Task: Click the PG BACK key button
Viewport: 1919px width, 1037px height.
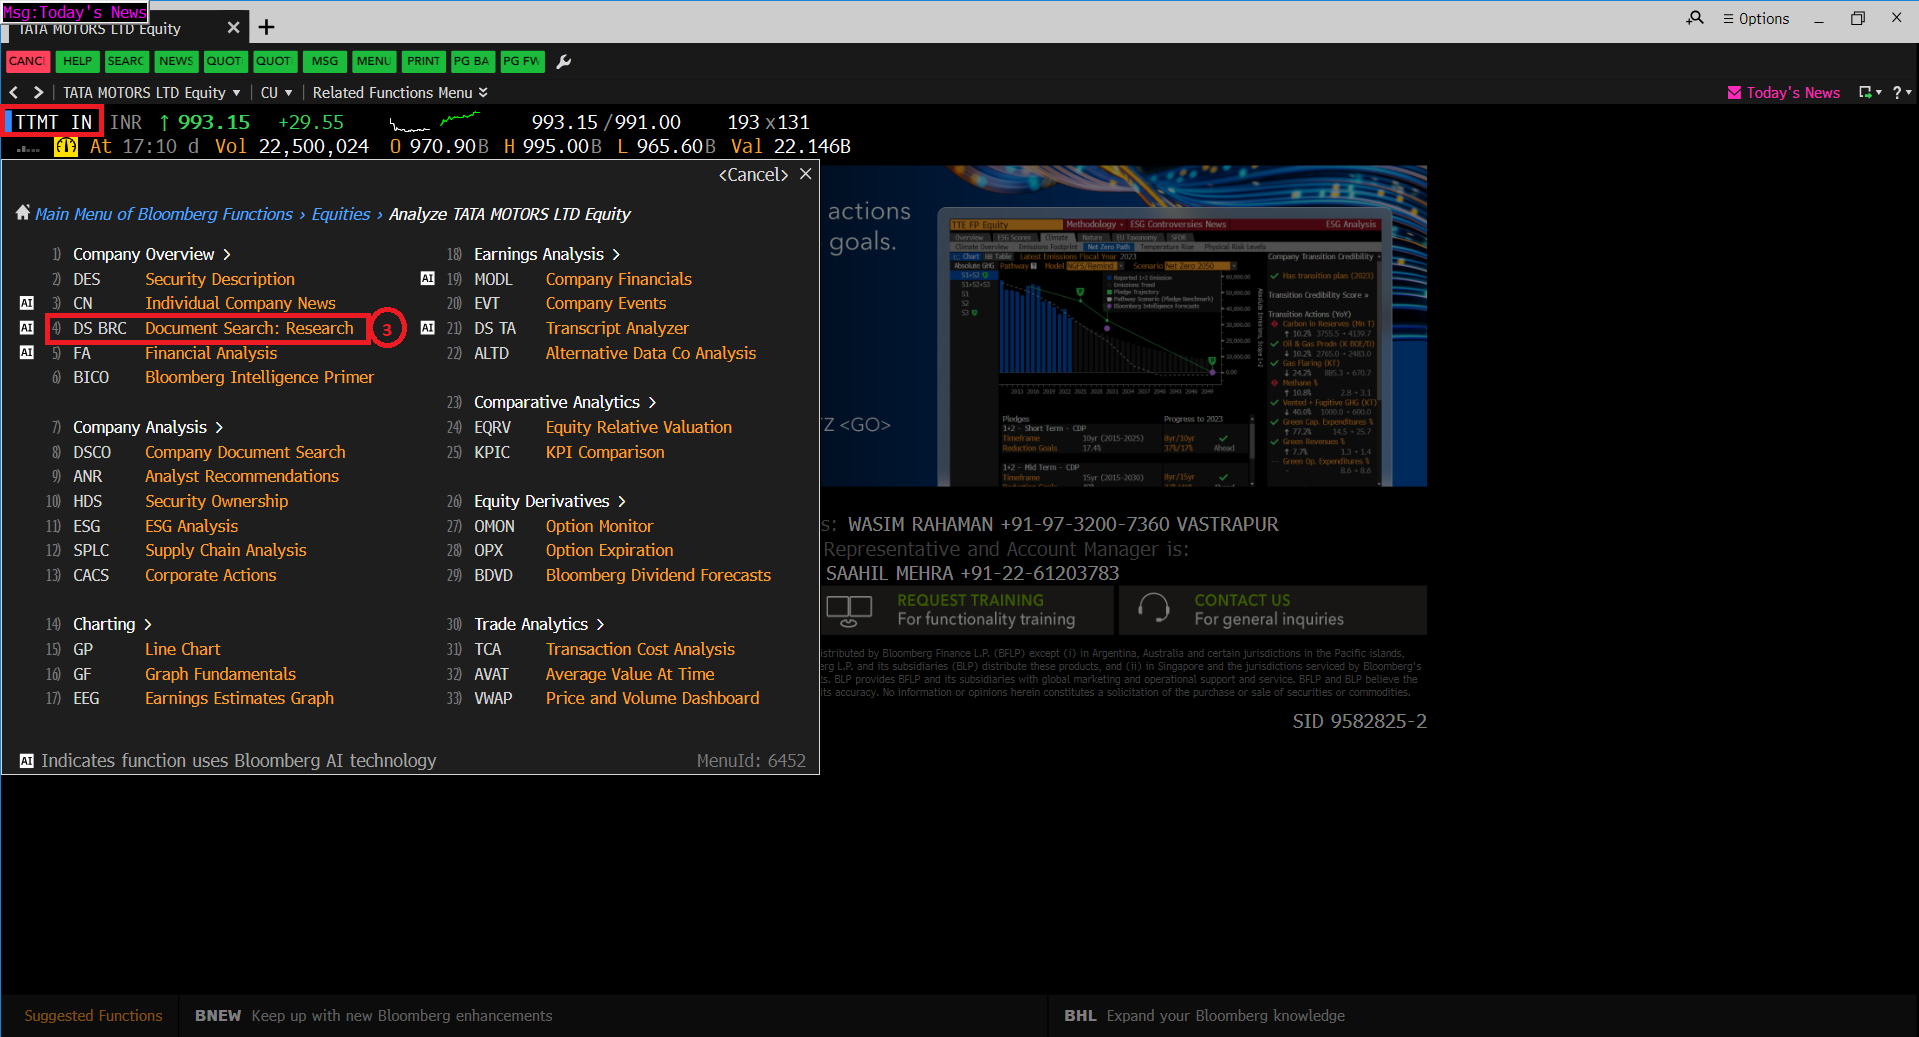Action: coord(472,61)
